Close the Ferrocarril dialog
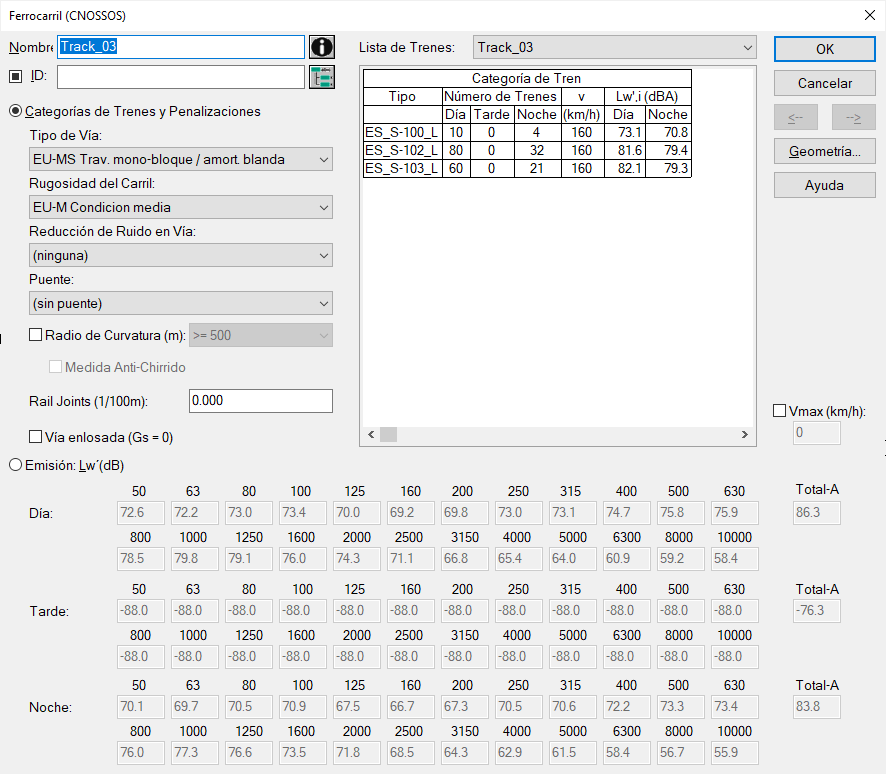The height and width of the screenshot is (774, 886). (x=870, y=15)
